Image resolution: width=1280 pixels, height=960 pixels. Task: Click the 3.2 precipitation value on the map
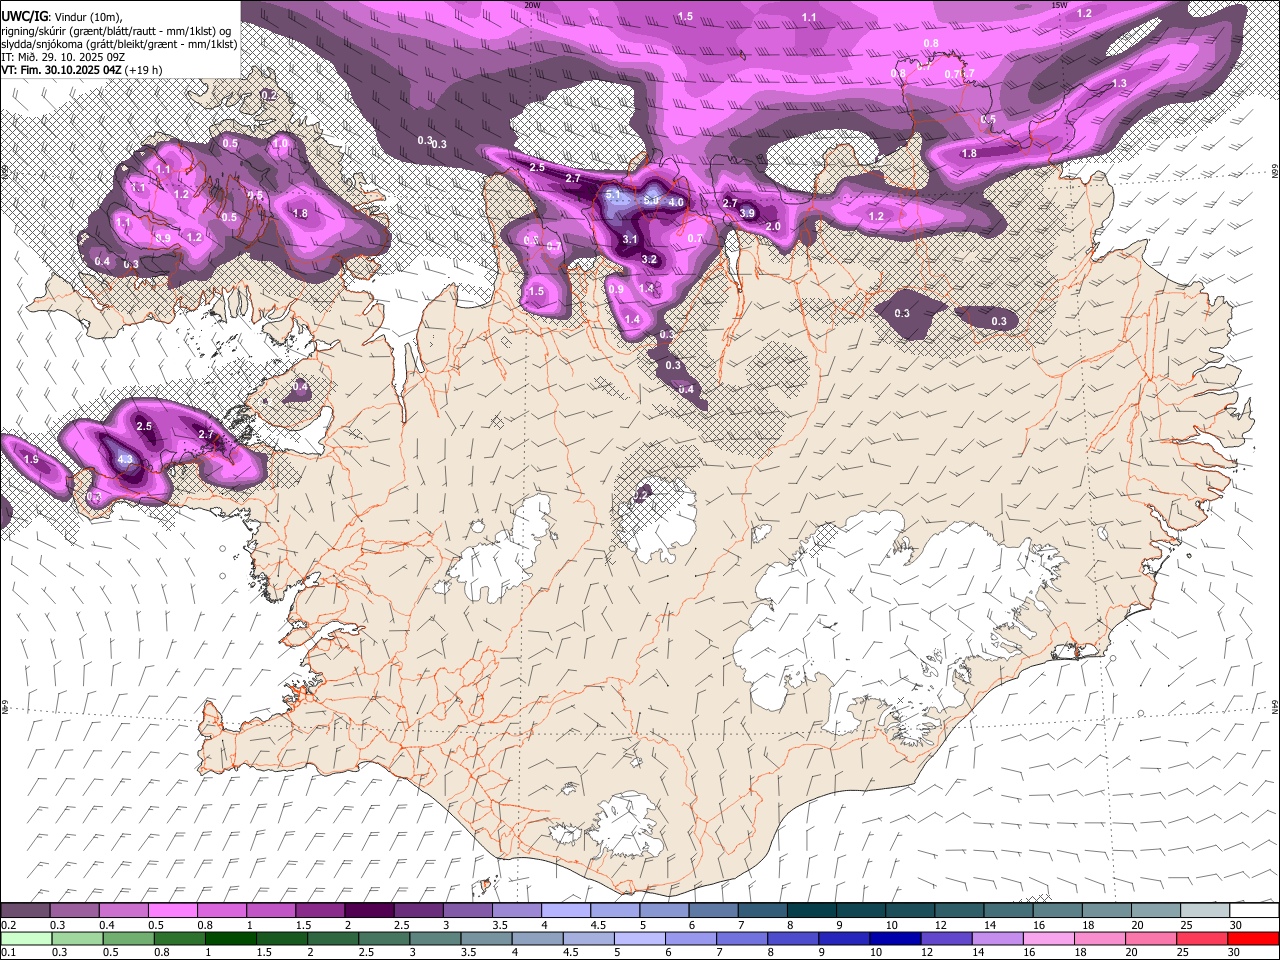(649, 259)
